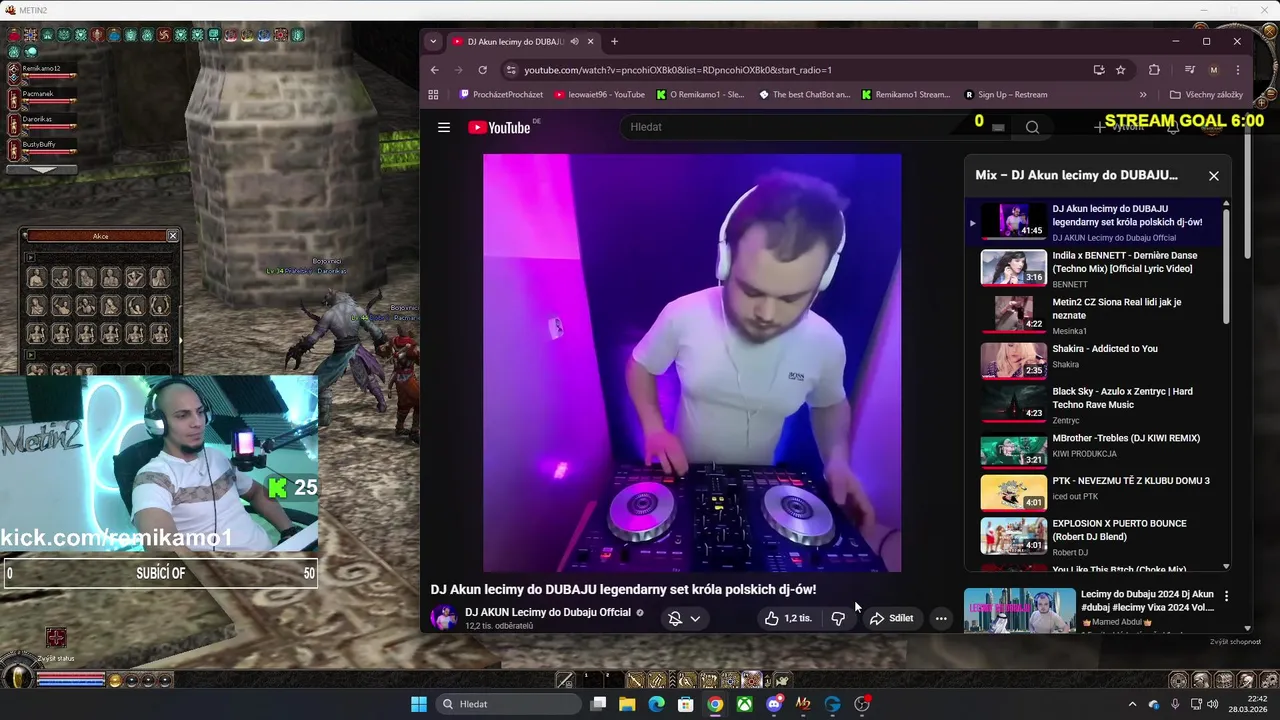1280x720 pixels.
Task: Open the O Remikamo1 bookmark
Action: [700, 95]
